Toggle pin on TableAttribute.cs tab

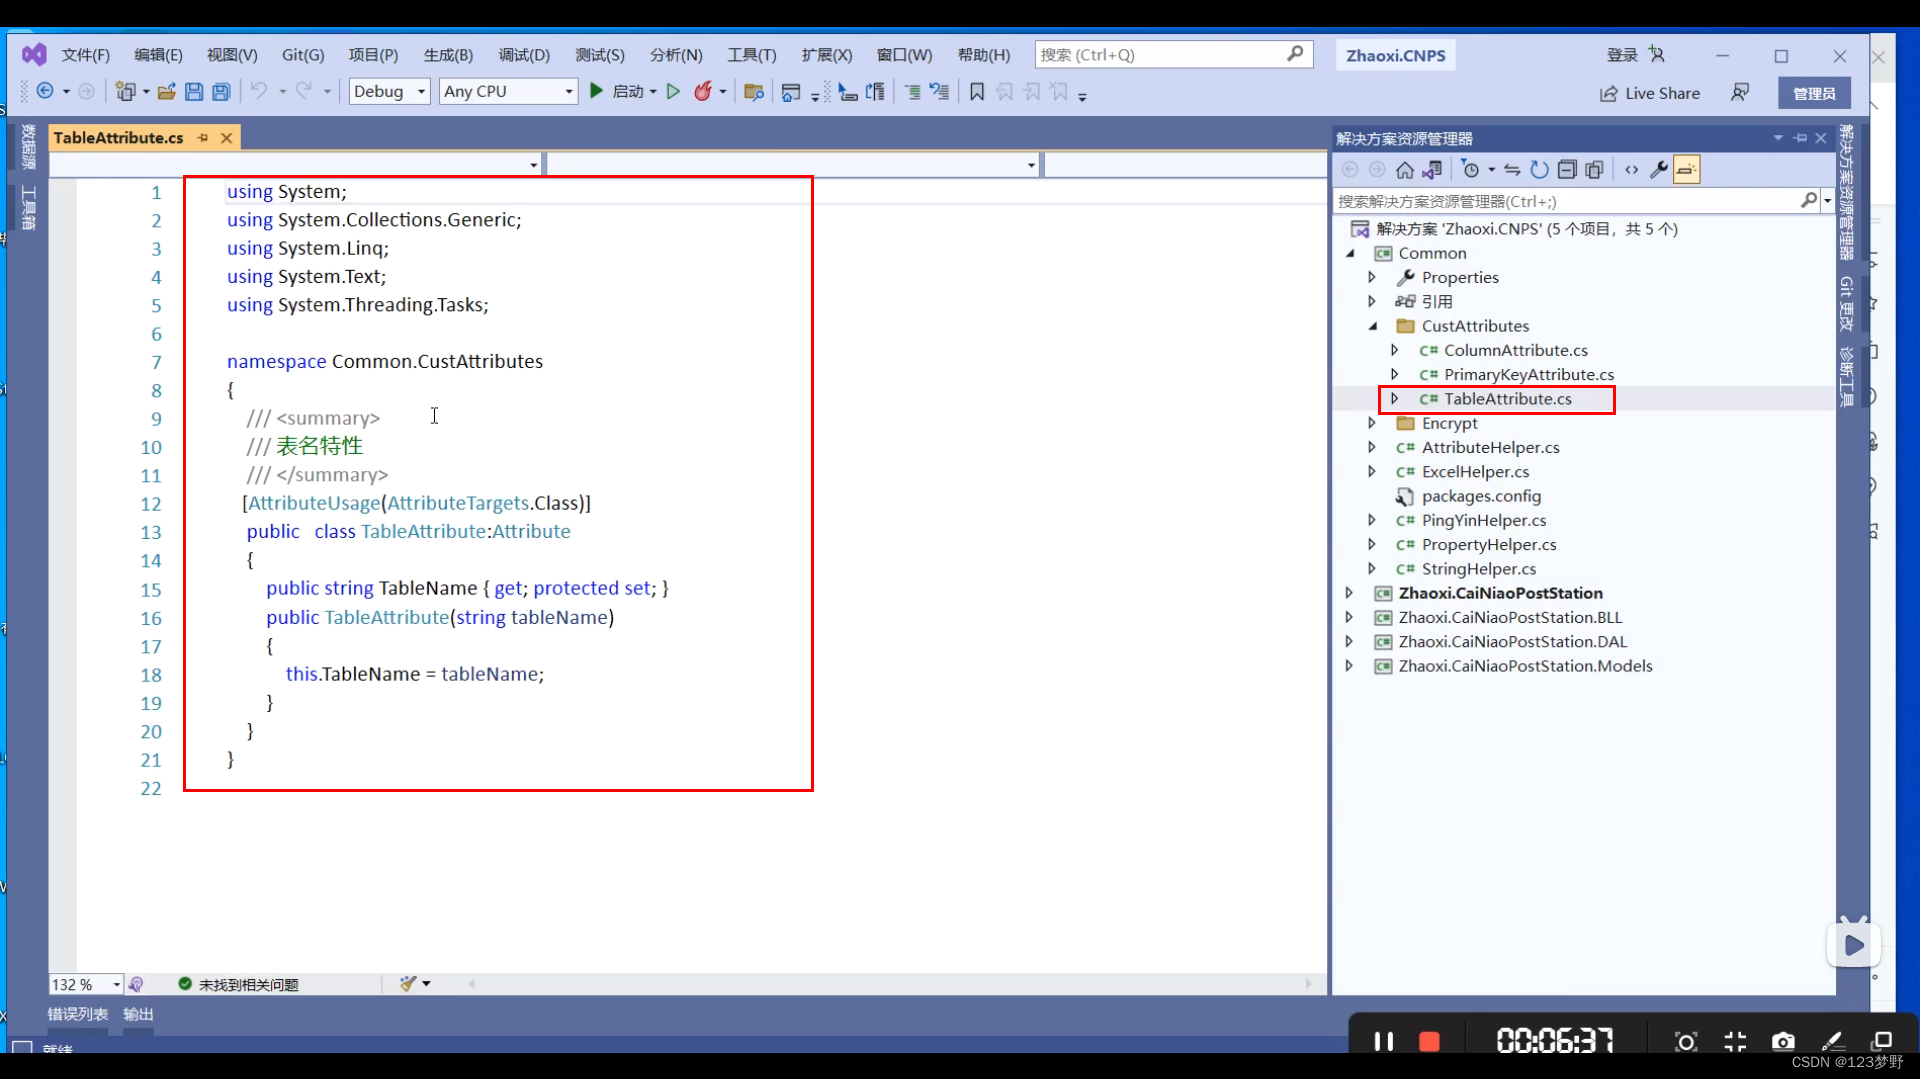[203, 138]
